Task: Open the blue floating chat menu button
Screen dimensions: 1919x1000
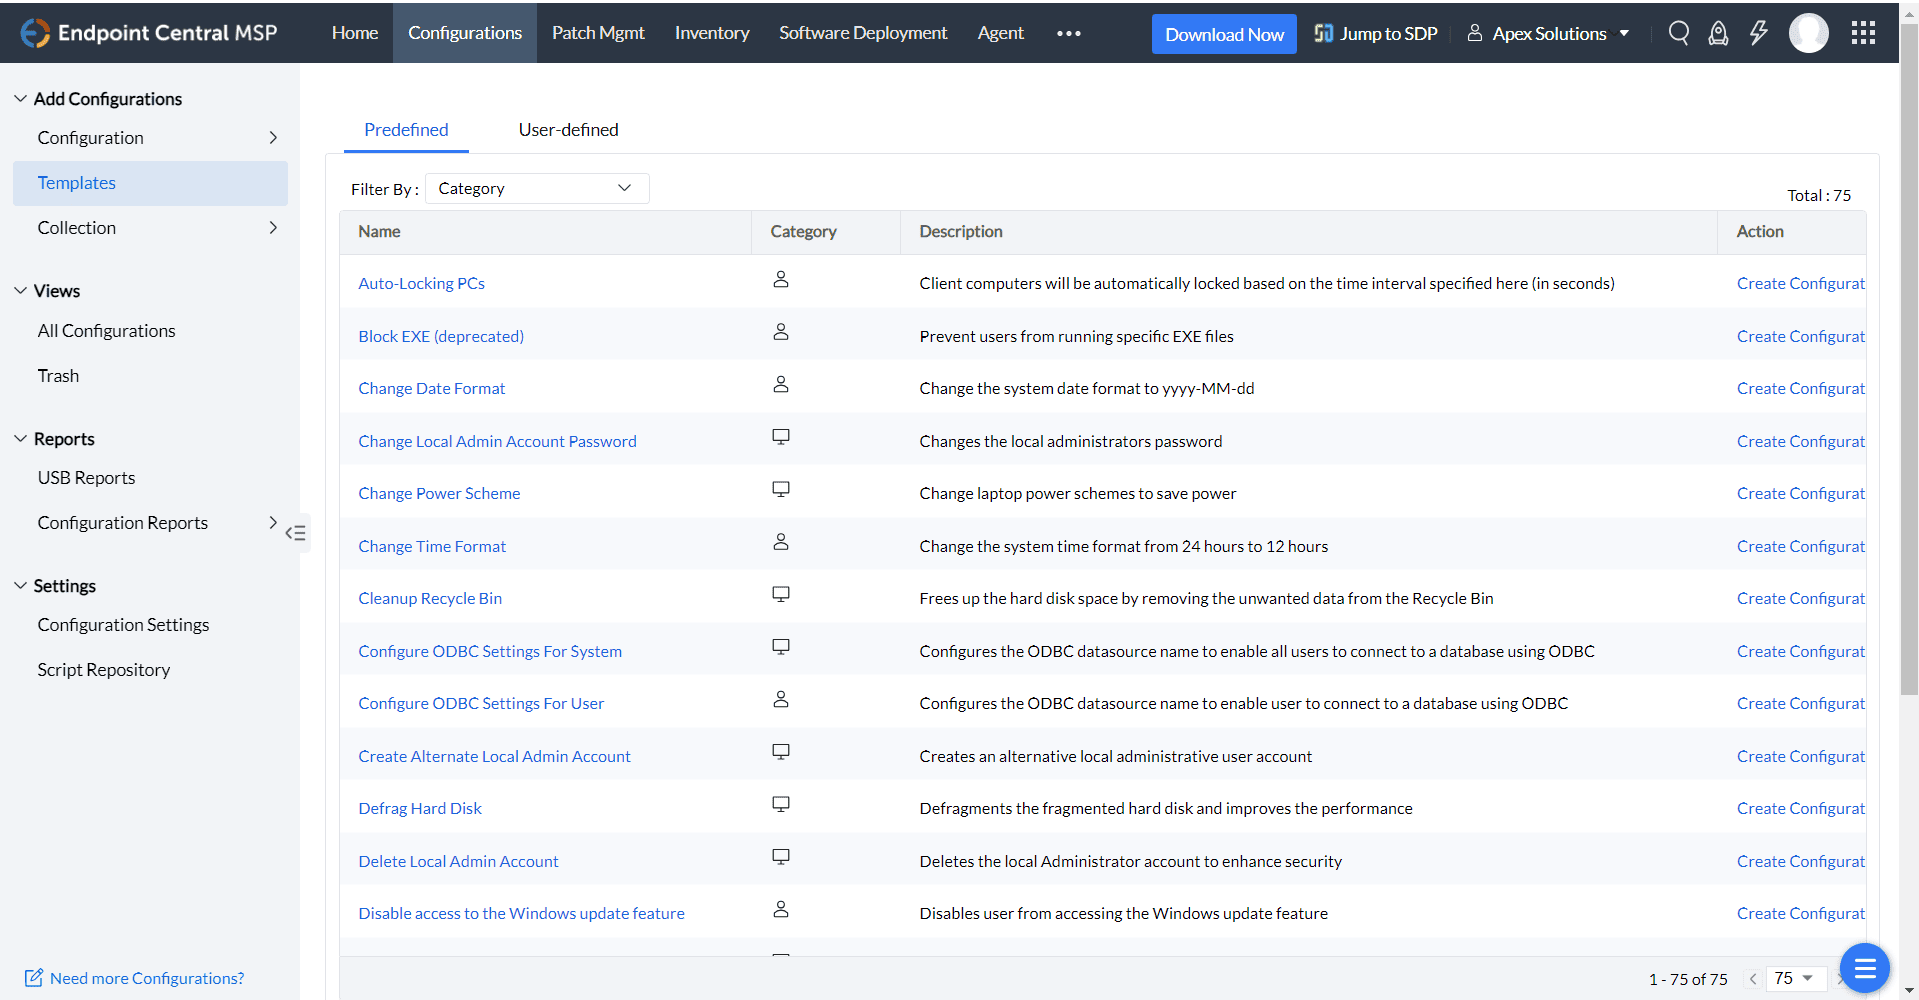Action: 1864,968
